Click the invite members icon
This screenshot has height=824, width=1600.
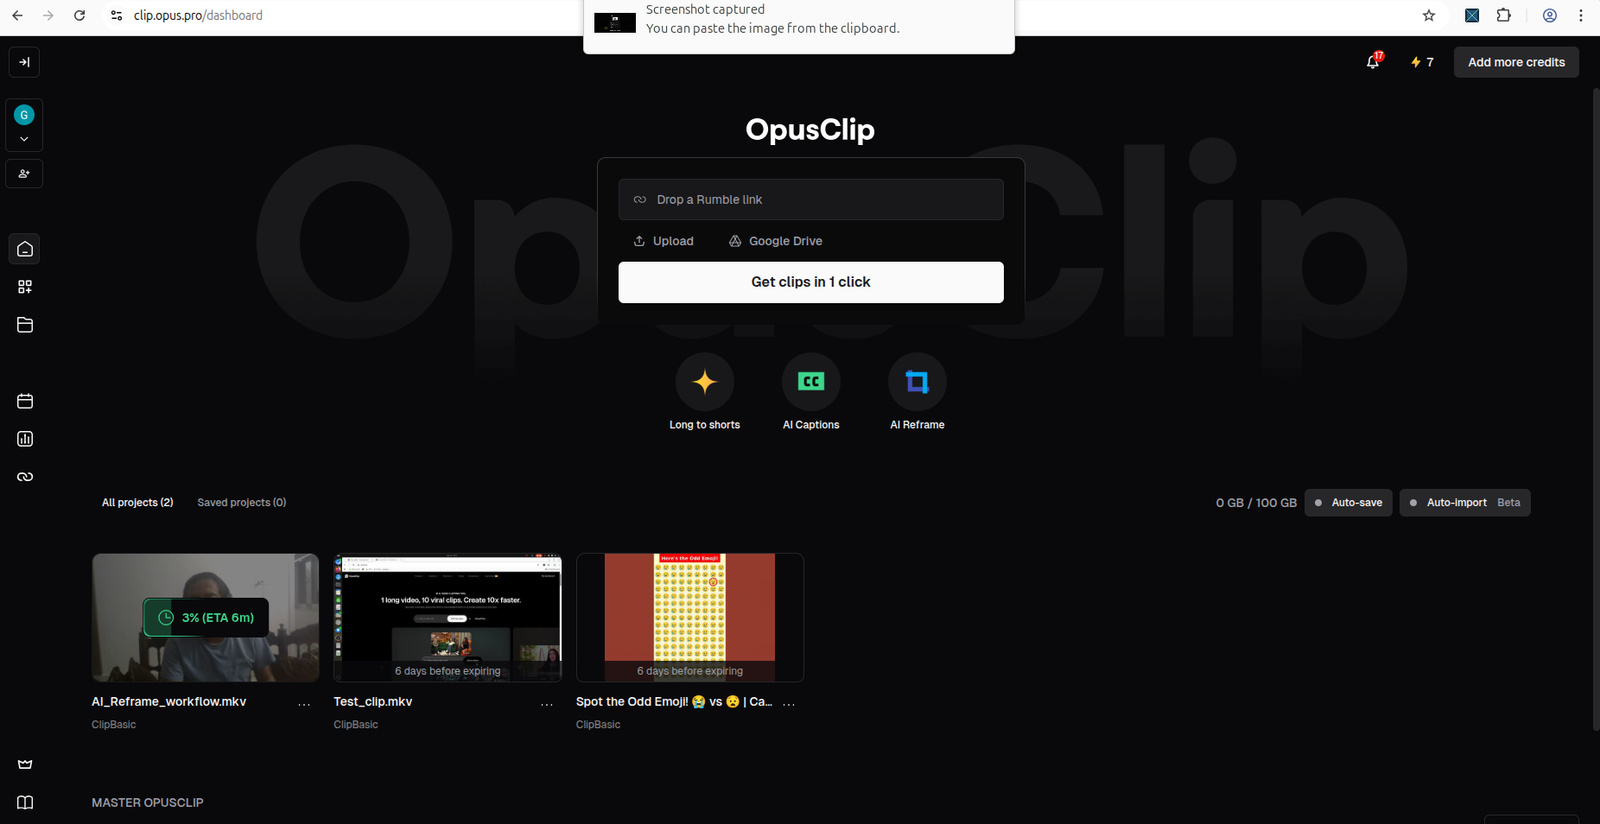coord(24,174)
